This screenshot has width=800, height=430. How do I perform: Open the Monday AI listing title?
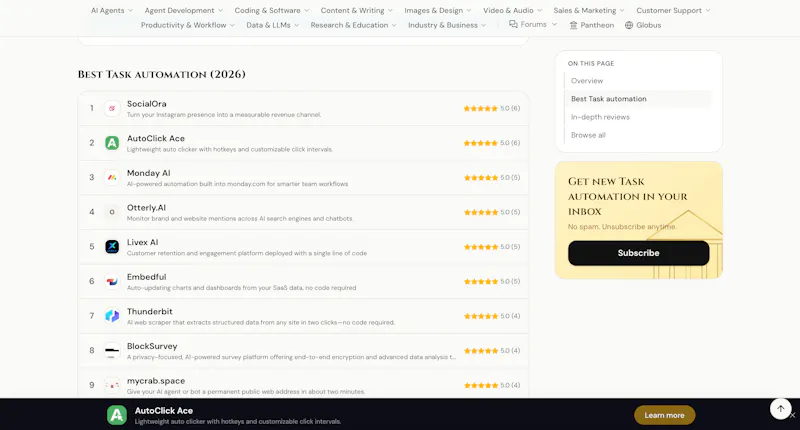148,173
